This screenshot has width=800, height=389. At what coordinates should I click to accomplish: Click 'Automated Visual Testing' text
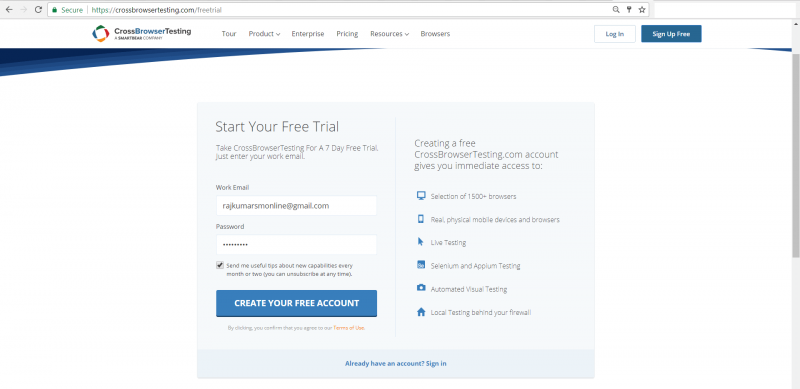pos(469,289)
